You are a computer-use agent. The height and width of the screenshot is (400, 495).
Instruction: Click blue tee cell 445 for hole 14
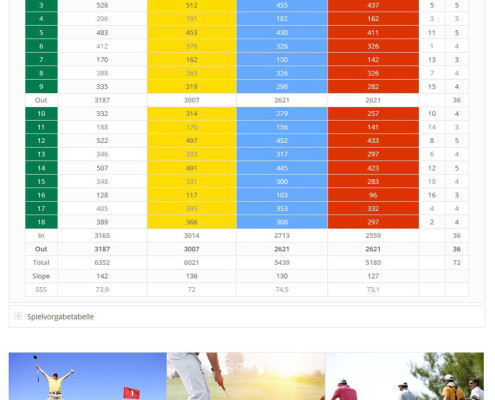click(x=282, y=168)
